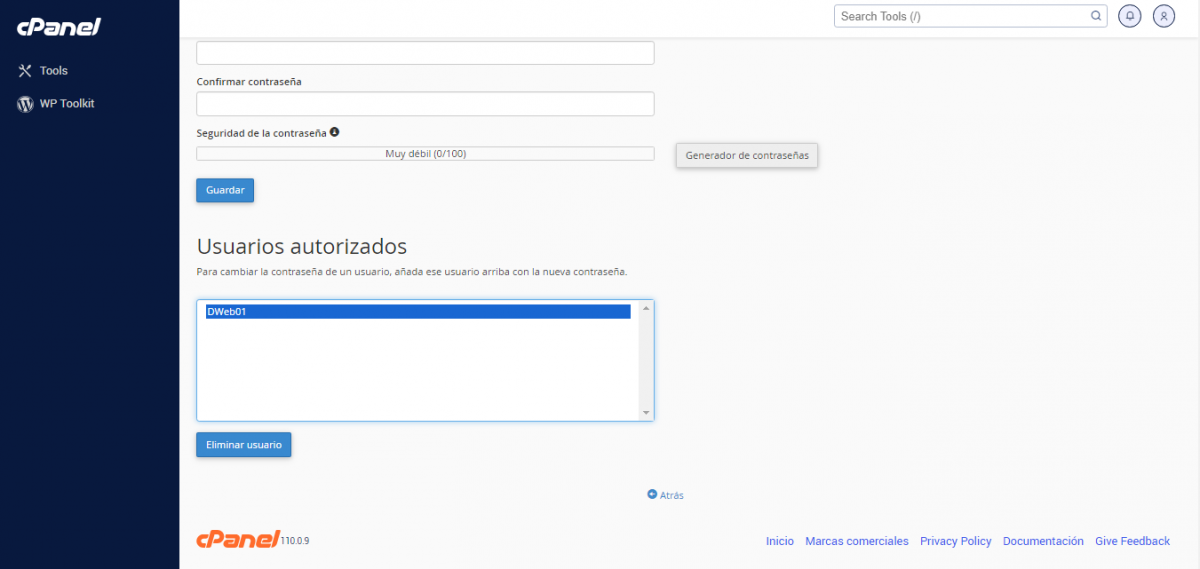Open WP Toolkit from the sidebar

point(67,103)
